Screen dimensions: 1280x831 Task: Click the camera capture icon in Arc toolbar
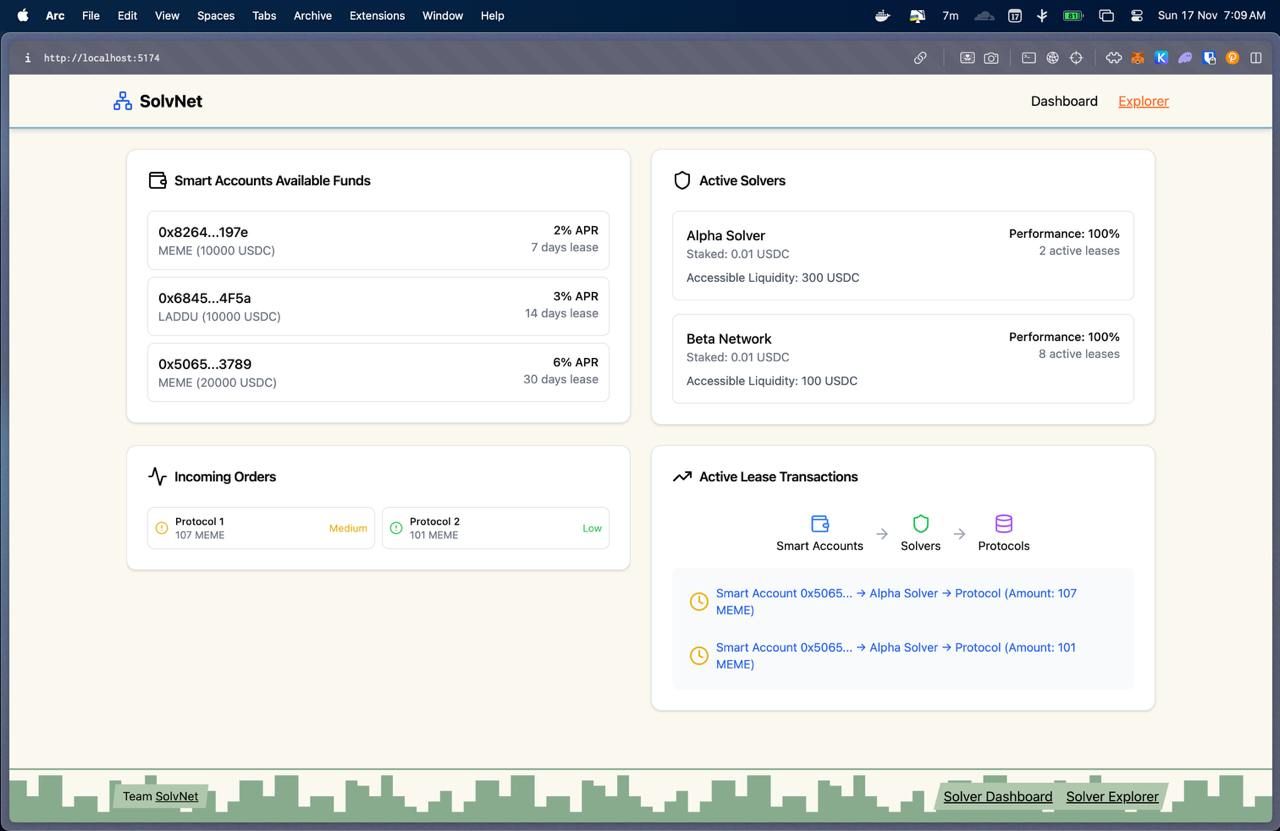point(991,58)
